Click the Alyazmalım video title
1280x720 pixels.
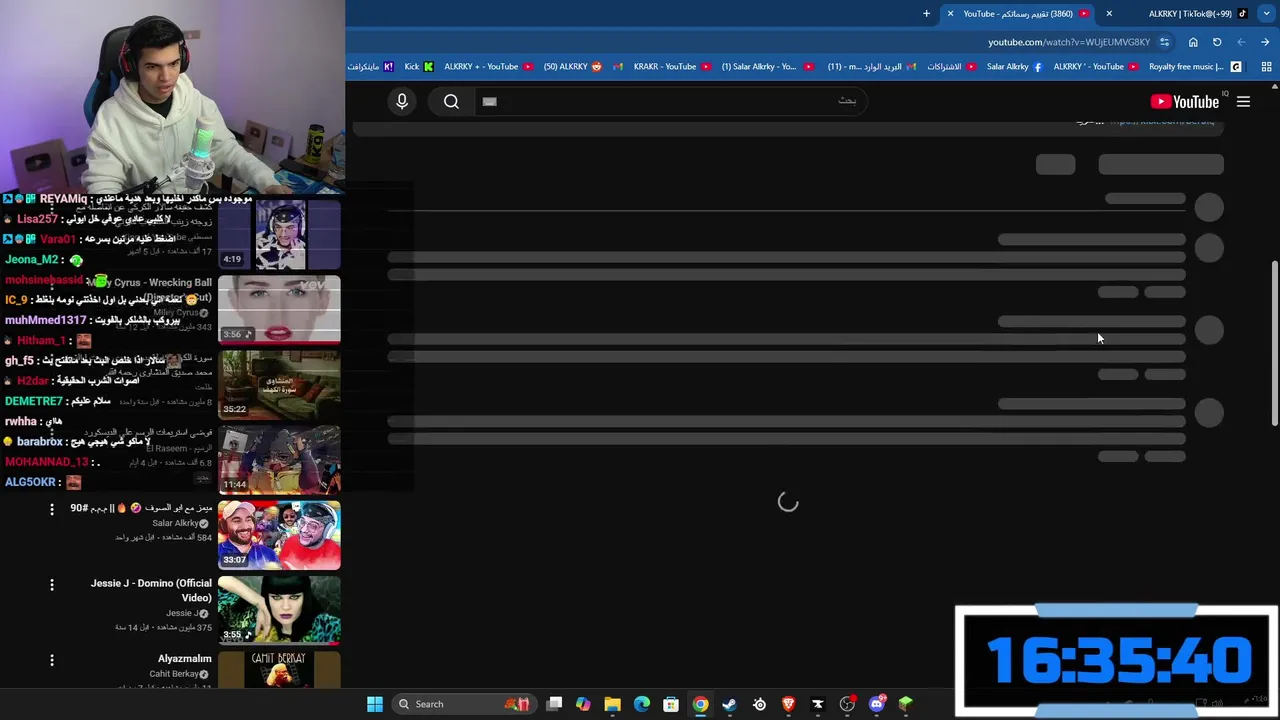[185, 659]
